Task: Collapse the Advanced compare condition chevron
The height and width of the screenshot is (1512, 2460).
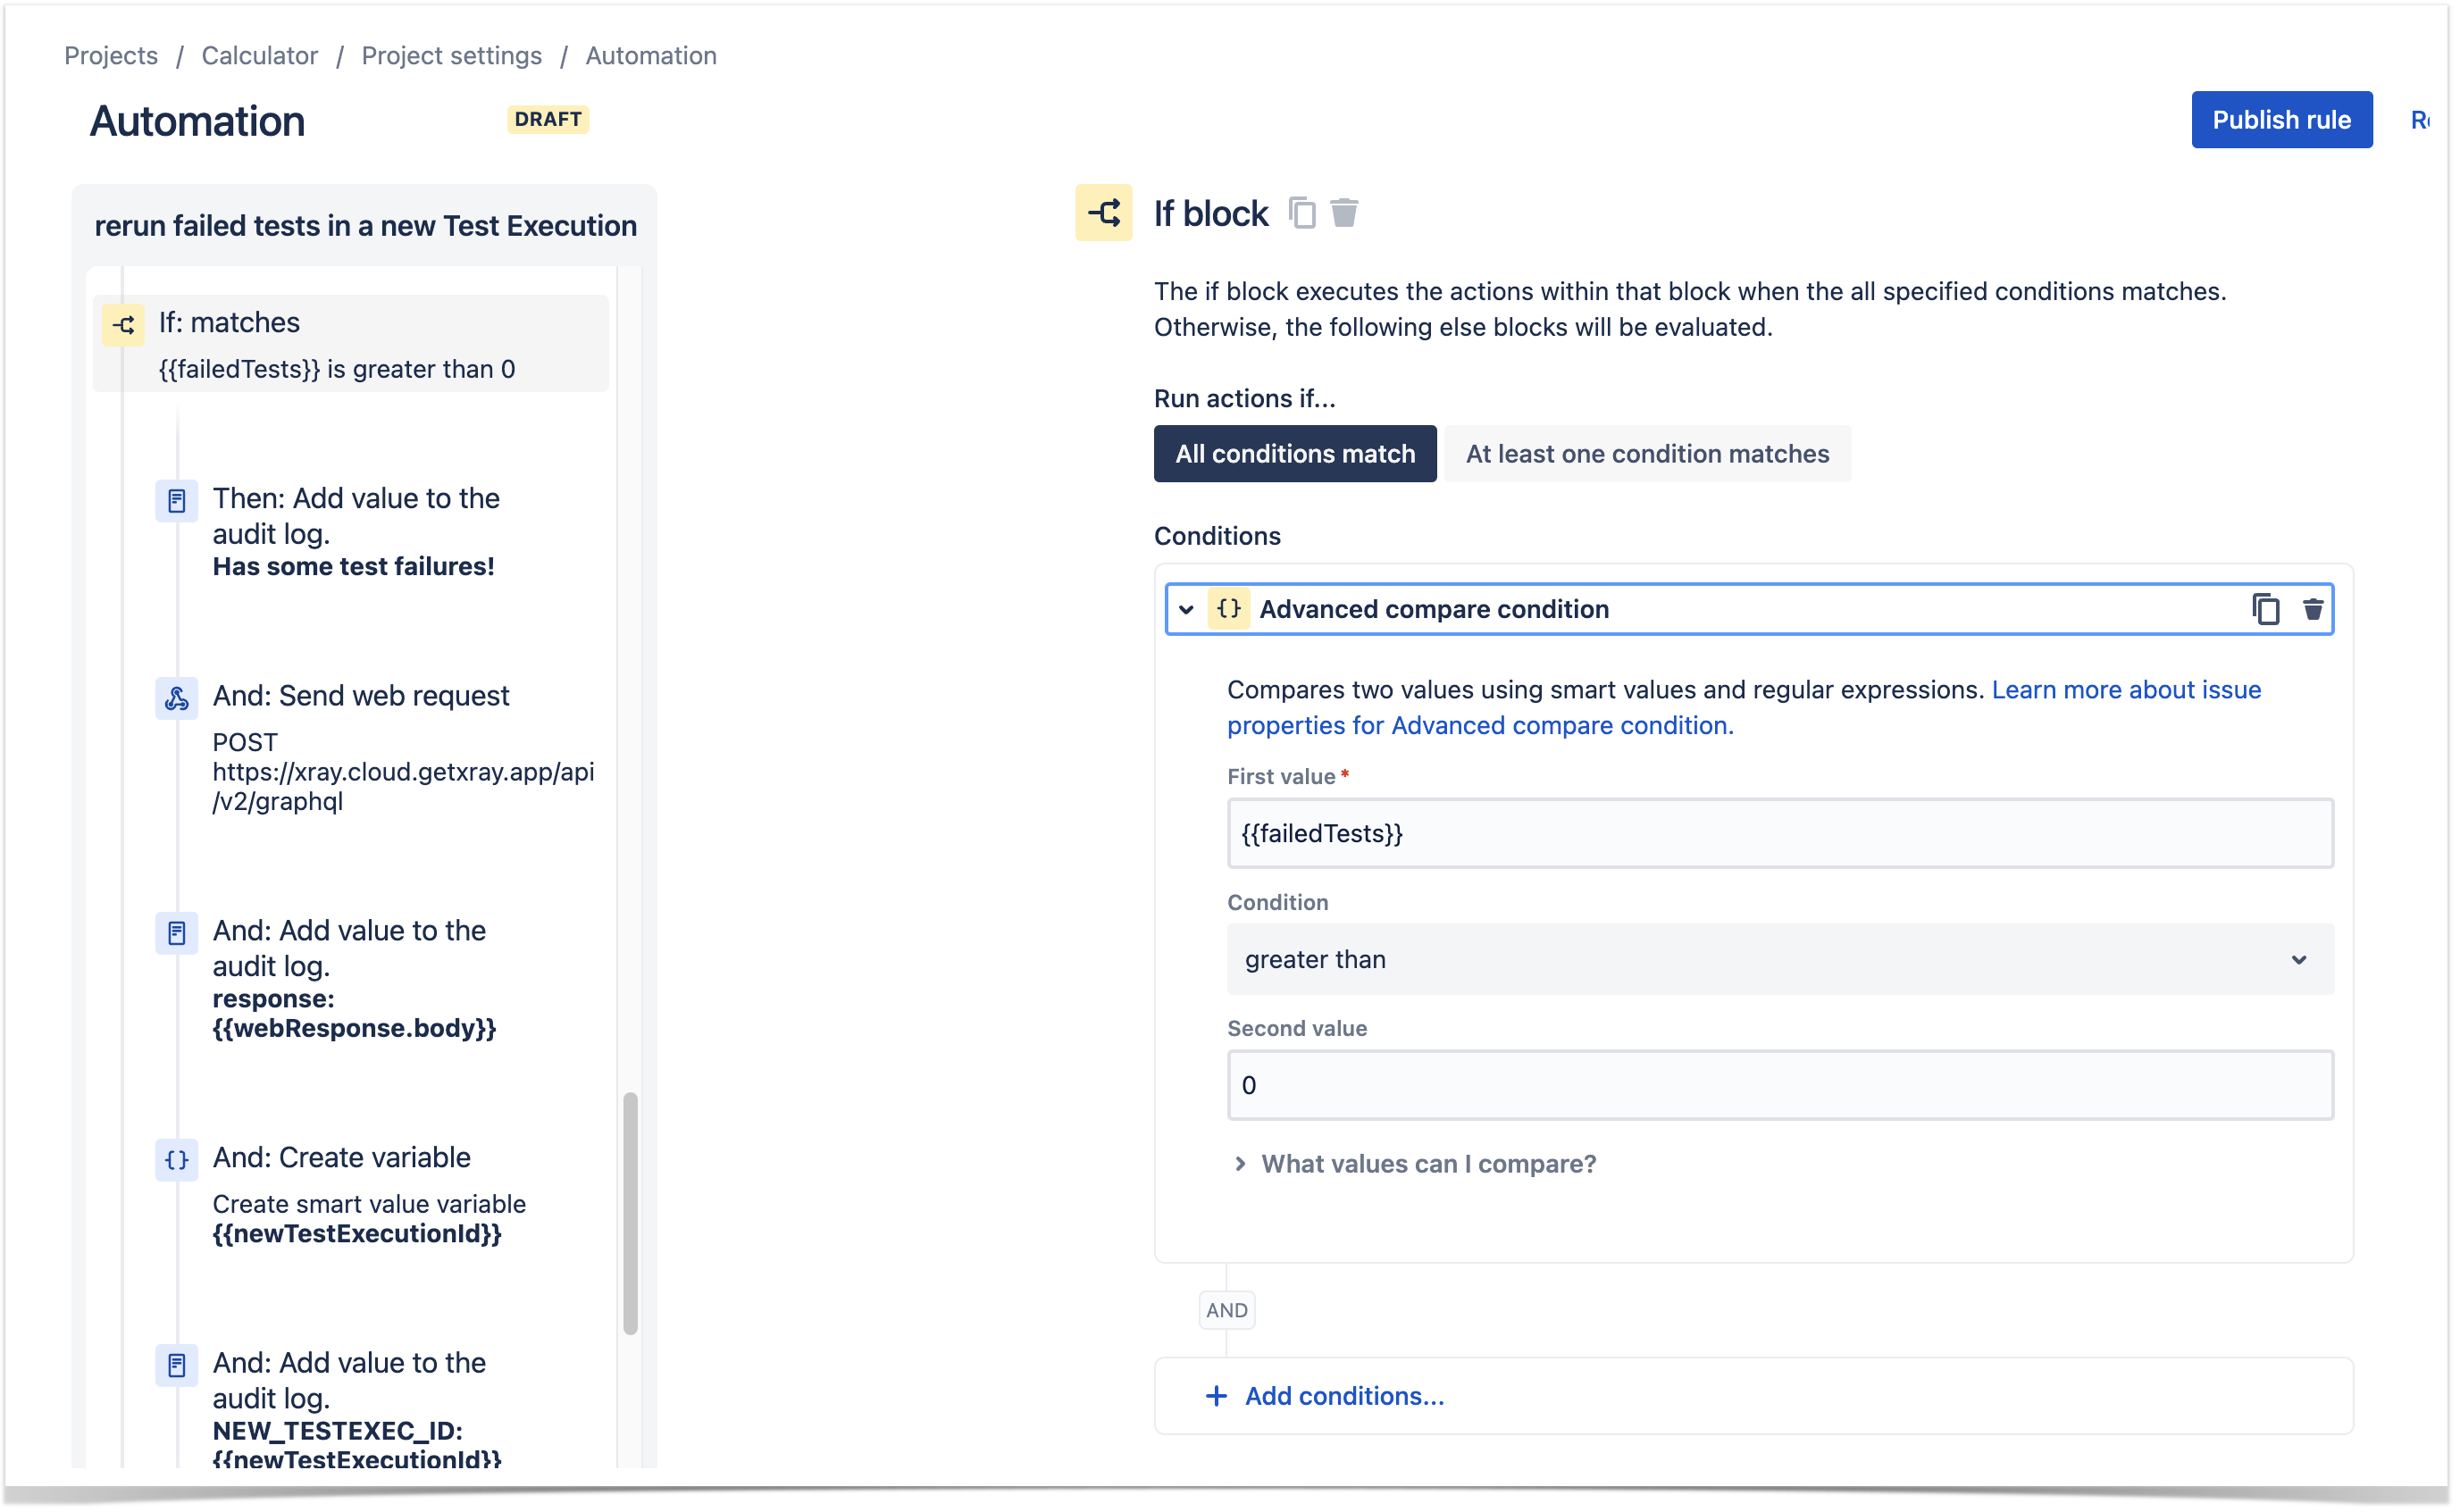Action: click(1186, 609)
